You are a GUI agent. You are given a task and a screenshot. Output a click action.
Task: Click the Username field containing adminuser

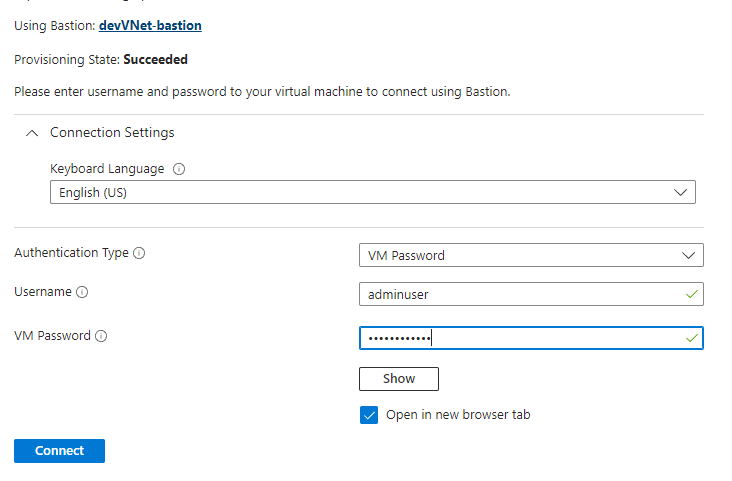pos(531,294)
